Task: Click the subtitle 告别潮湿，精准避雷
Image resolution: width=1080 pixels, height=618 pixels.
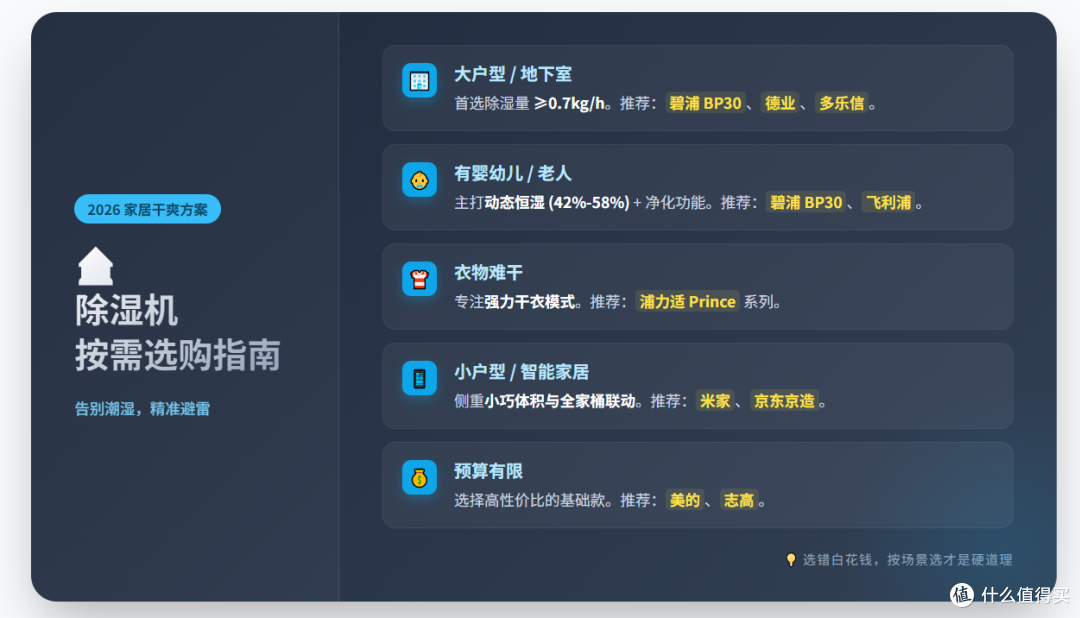Action: 143,409
